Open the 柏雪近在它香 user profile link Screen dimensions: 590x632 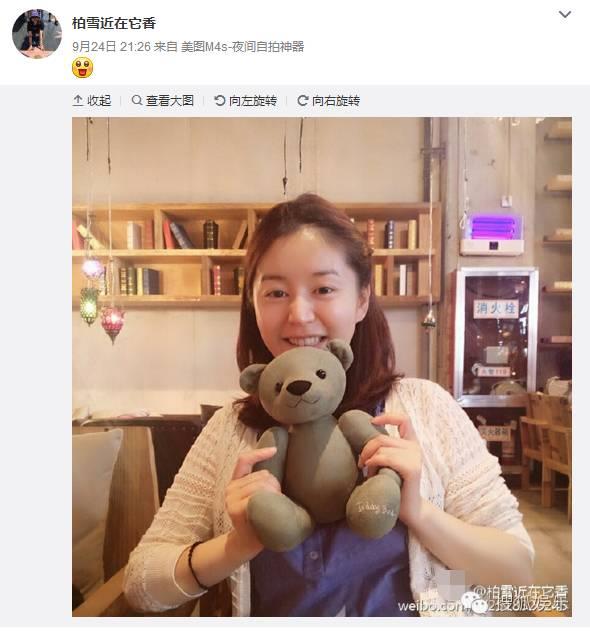click(x=114, y=23)
